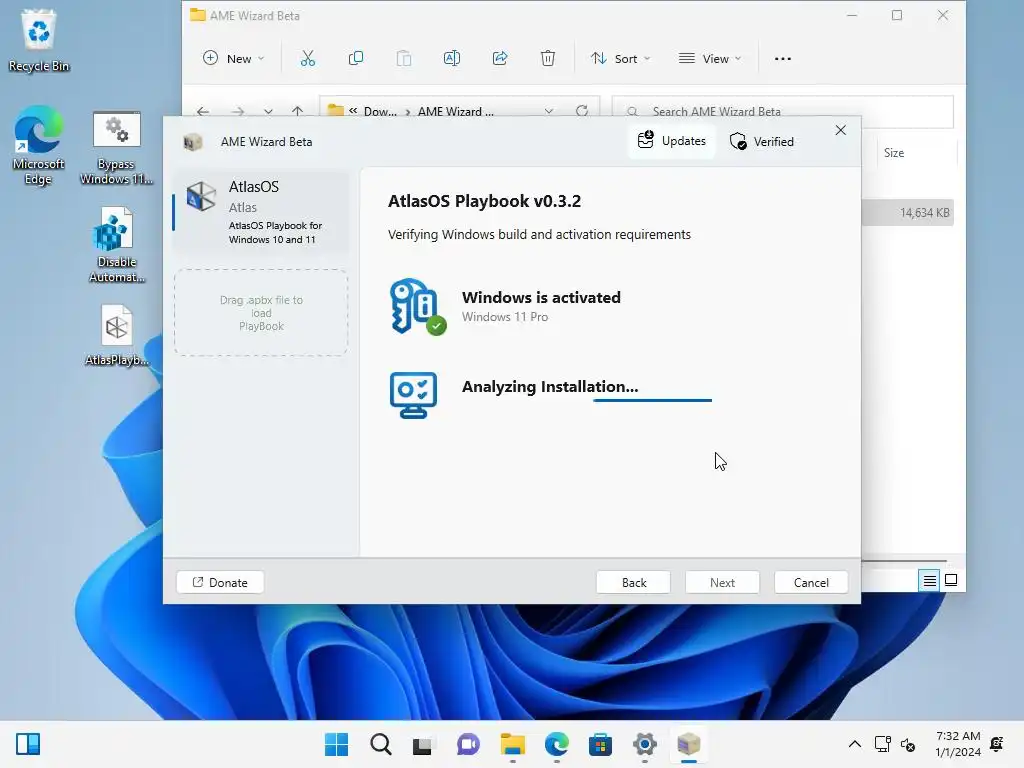Click the Size column header in Explorer
1024x768 pixels.
894,153
